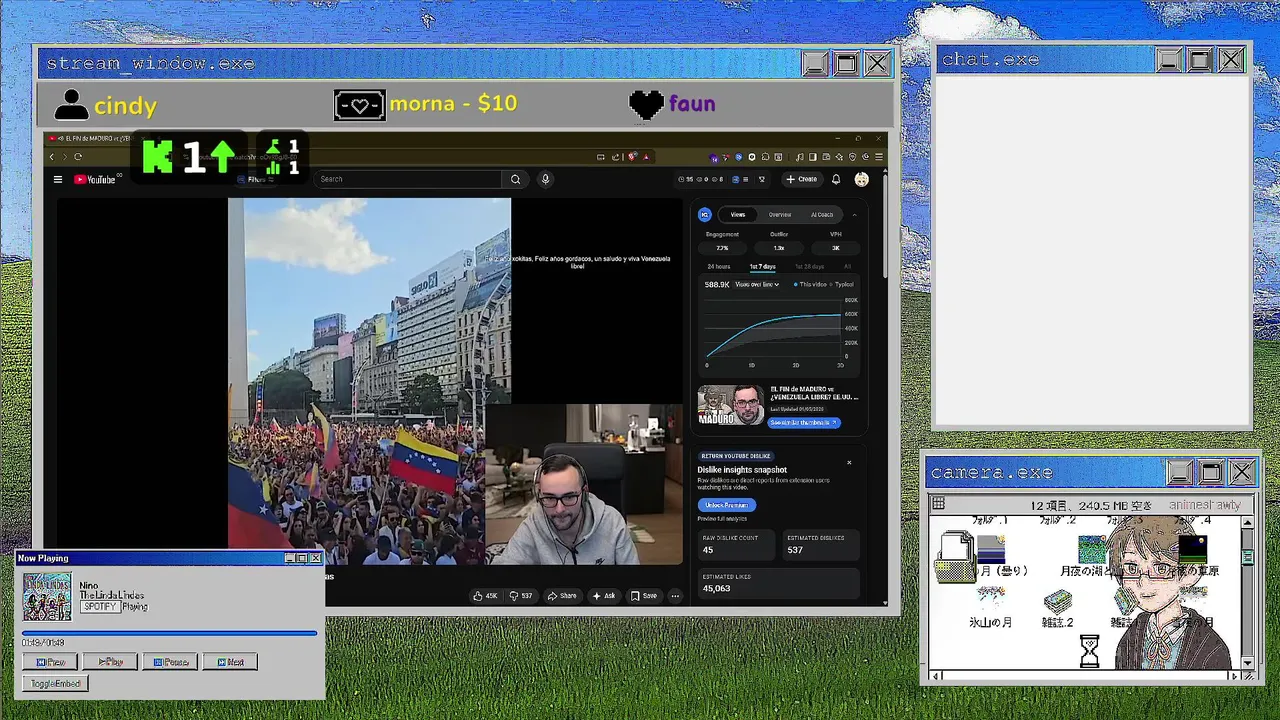Click the Prev button in Now Playing

[x=50, y=662]
